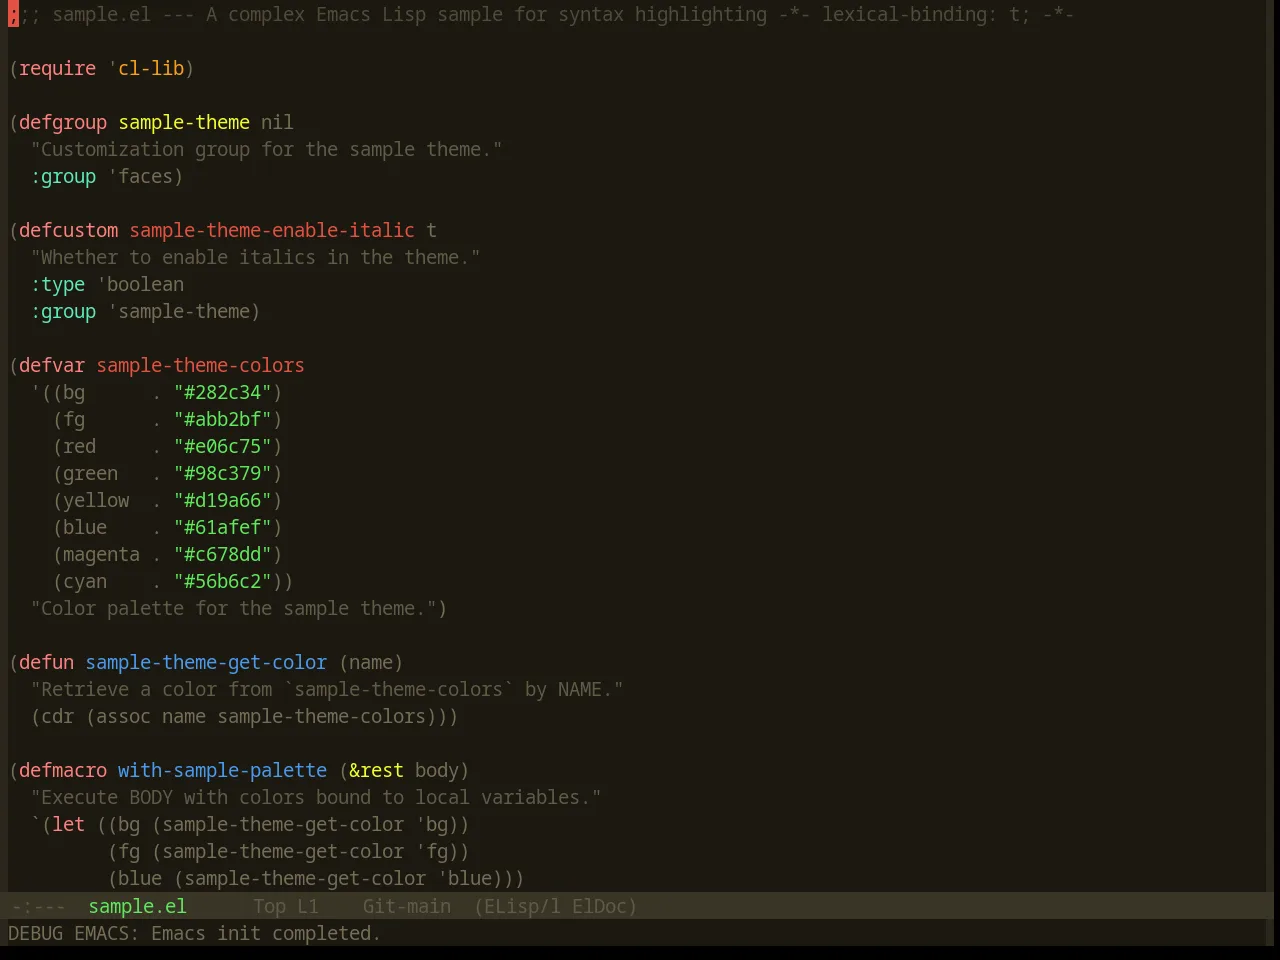Image resolution: width=1280 pixels, height=960 pixels.
Task: Click the L1 line number indicator
Action: coord(307,906)
